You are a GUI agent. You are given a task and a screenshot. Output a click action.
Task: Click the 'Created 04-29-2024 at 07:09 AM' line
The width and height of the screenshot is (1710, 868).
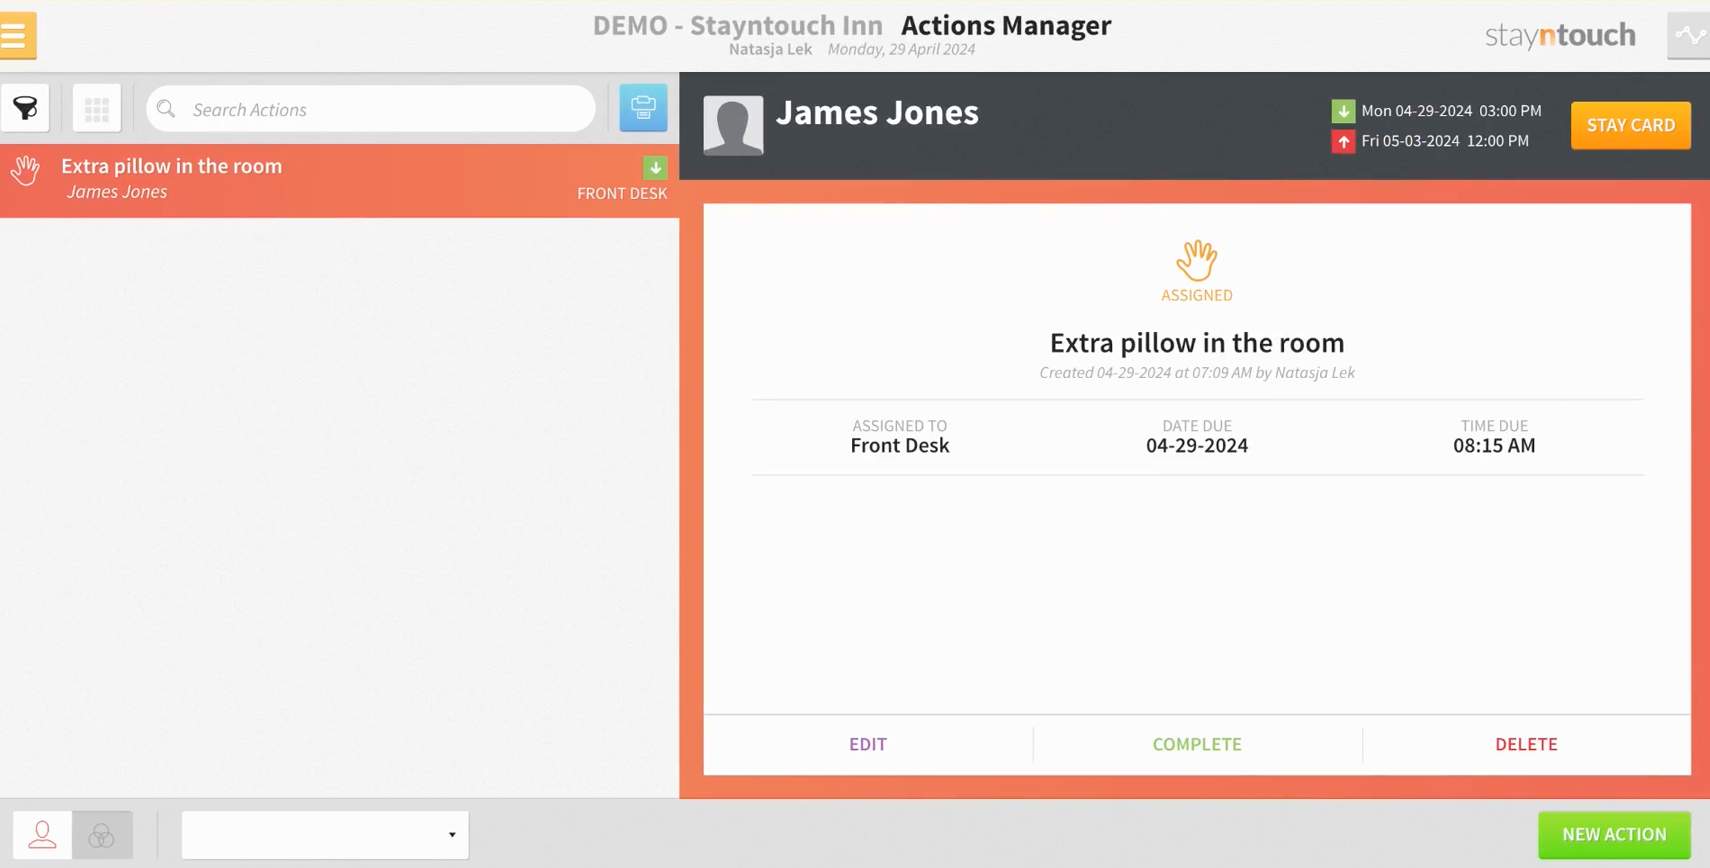(x=1197, y=372)
